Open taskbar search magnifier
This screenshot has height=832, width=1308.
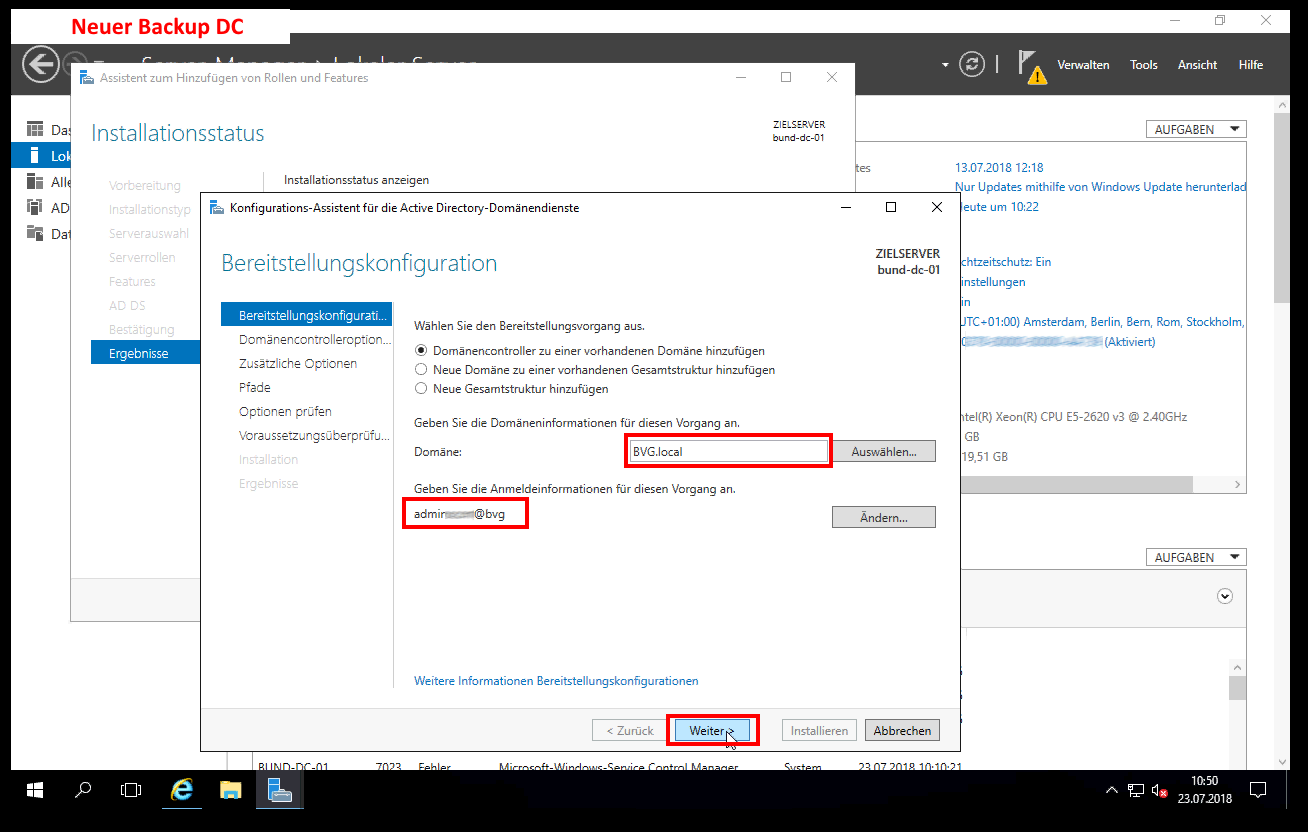pos(84,790)
